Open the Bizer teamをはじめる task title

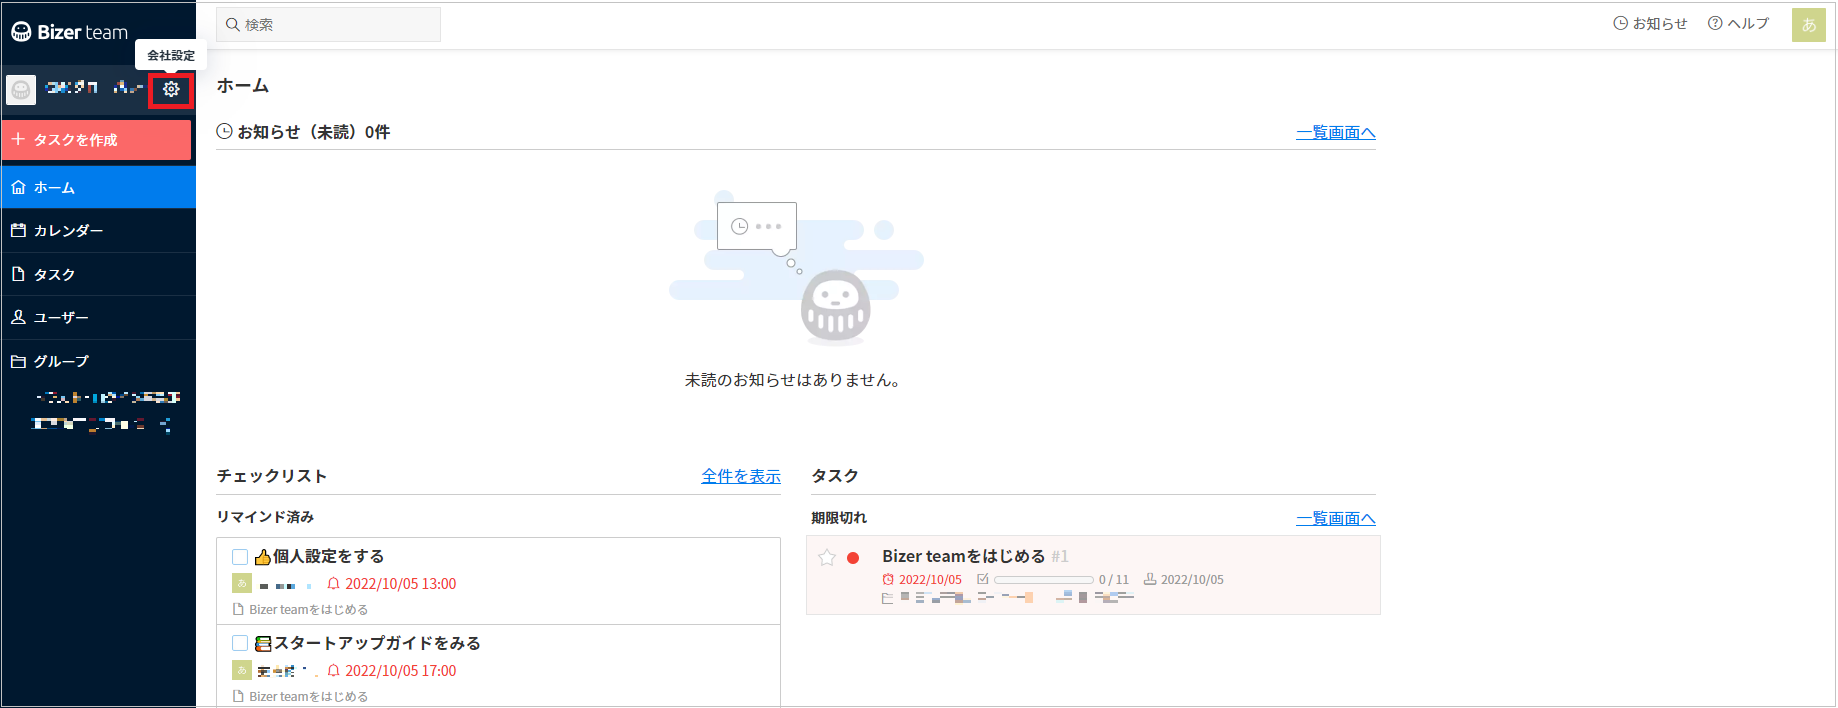[963, 556]
